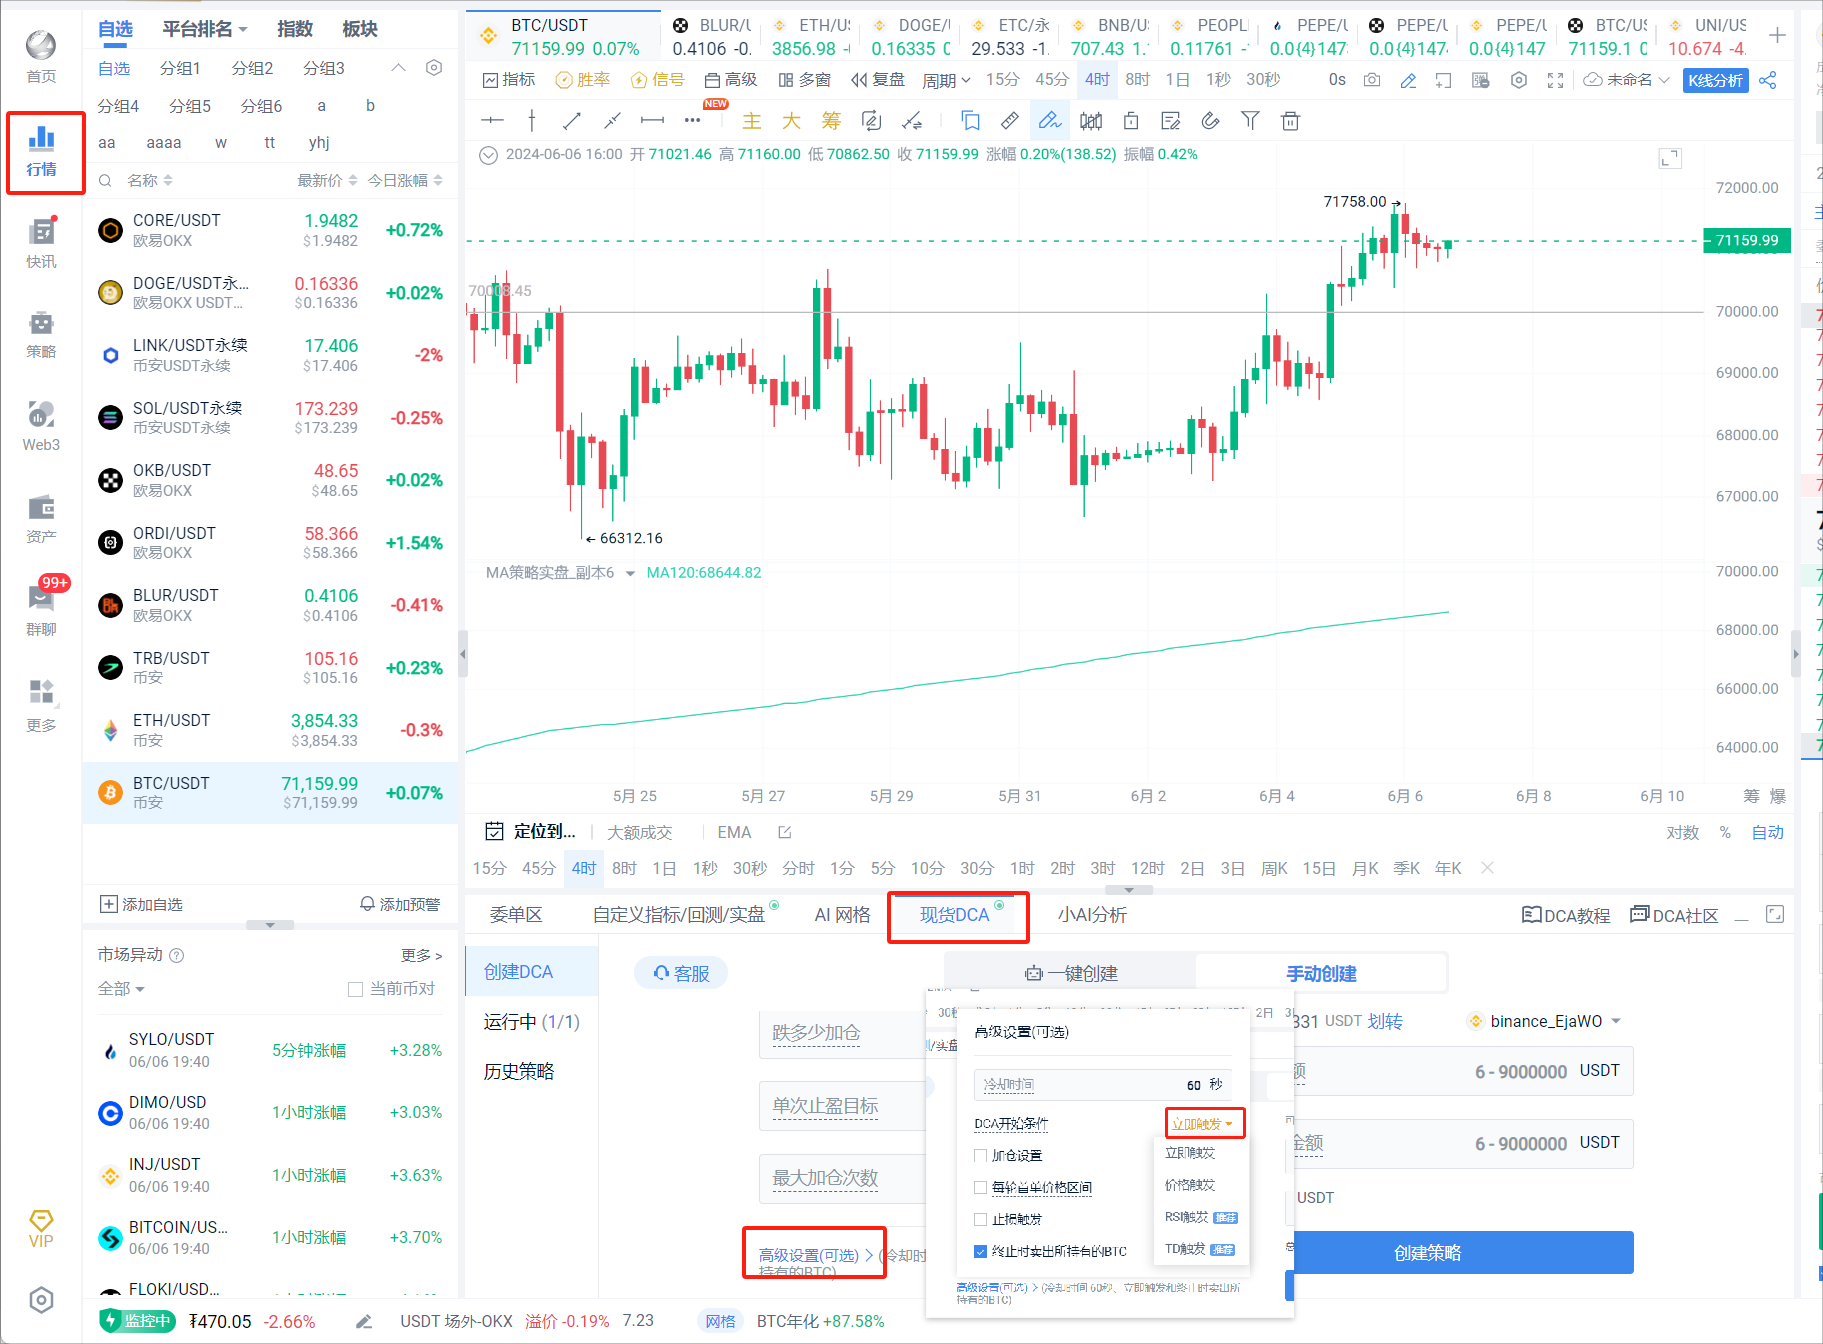Check the 当前币对 checkbox

(355, 989)
